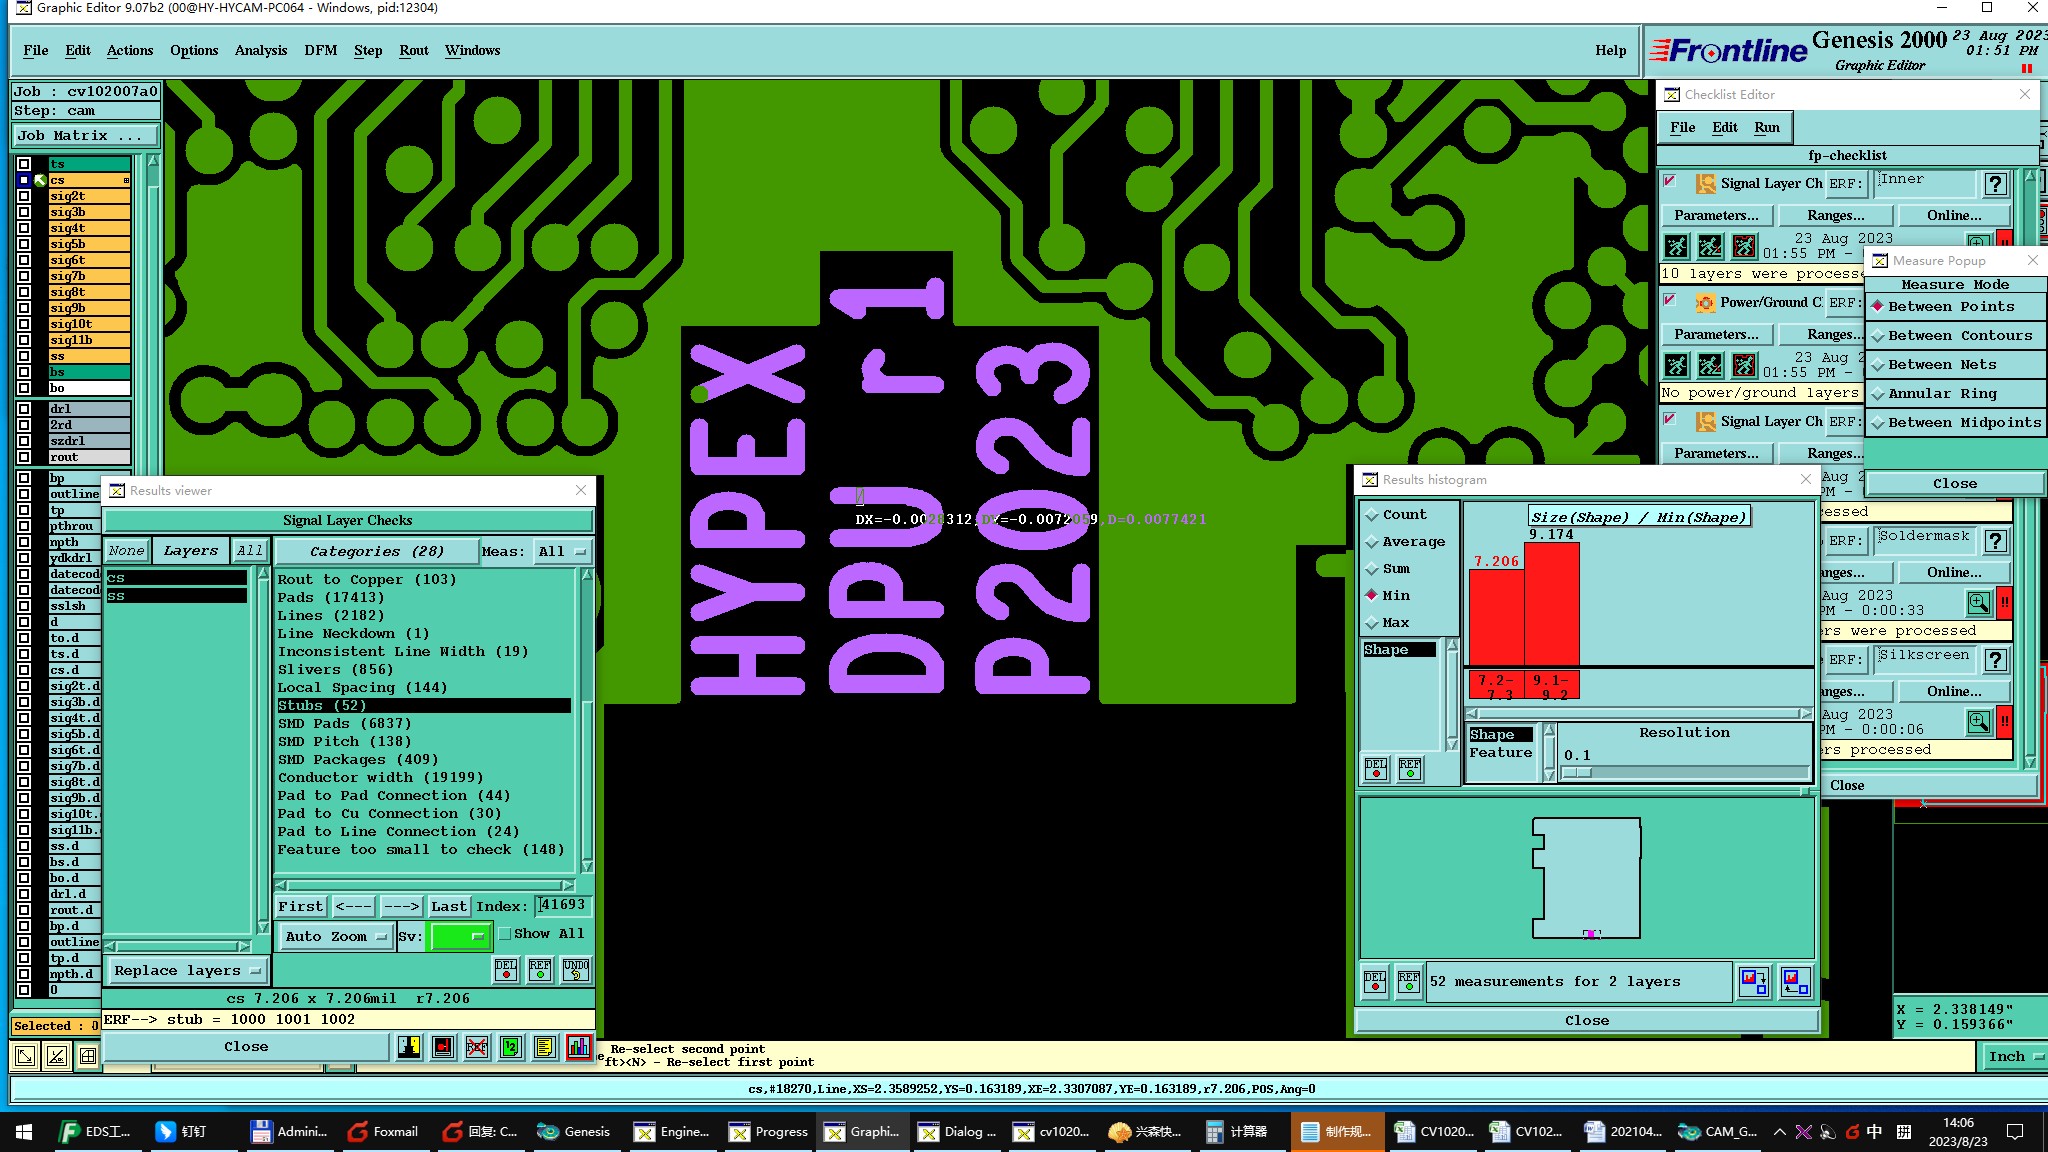The height and width of the screenshot is (1152, 2048).
Task: Close the Measure Popup with Close button
Action: (1954, 483)
